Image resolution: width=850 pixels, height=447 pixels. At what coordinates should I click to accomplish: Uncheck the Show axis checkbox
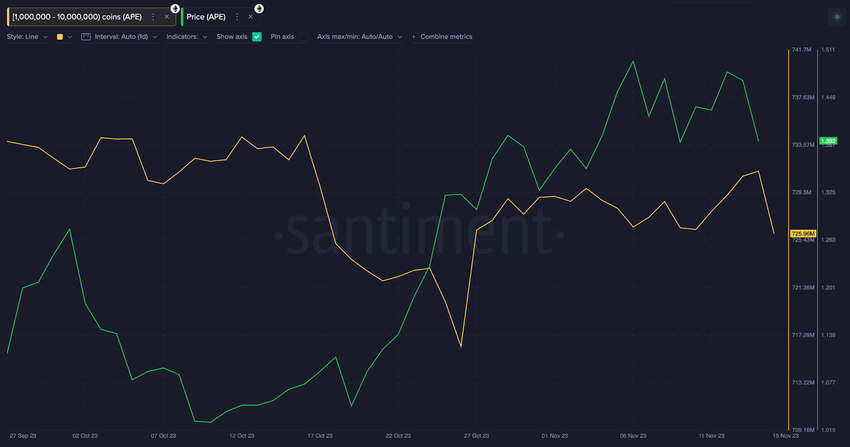(257, 37)
